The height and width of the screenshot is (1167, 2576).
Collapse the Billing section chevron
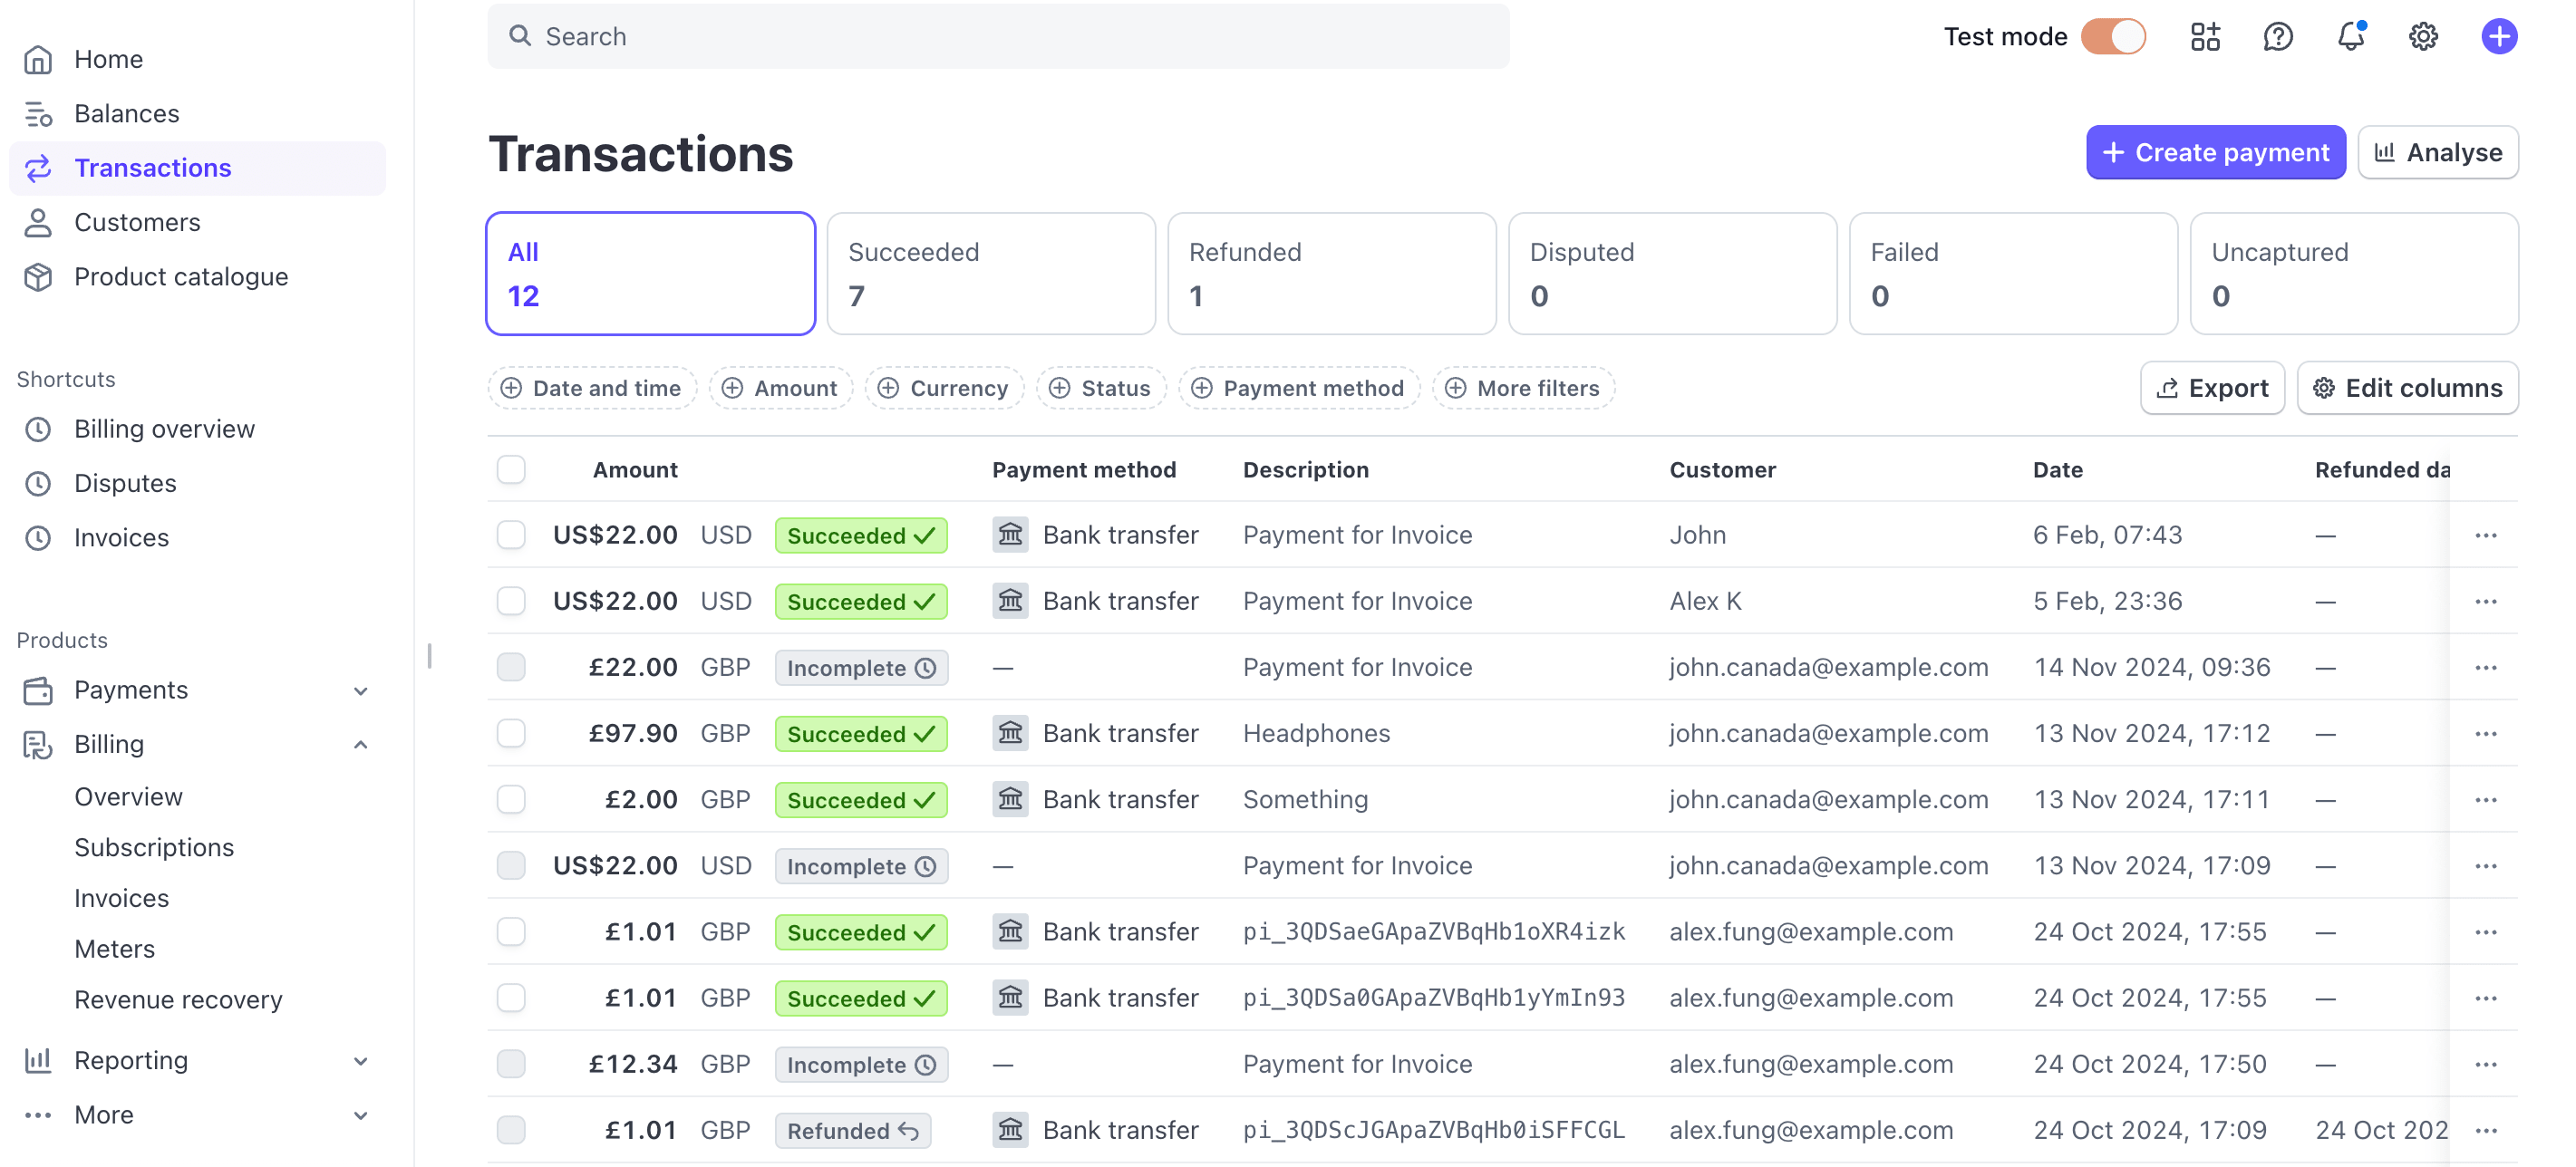[x=361, y=745]
